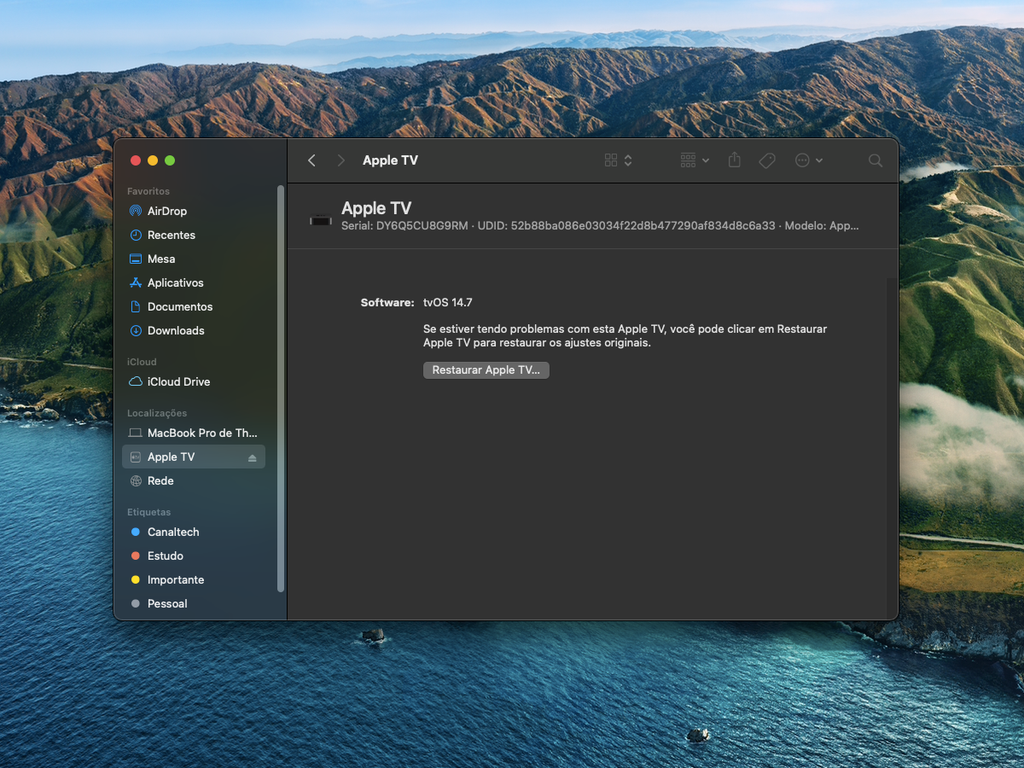Go forward using the toolbar forward arrow
Image resolution: width=1024 pixels, height=768 pixels.
point(340,161)
